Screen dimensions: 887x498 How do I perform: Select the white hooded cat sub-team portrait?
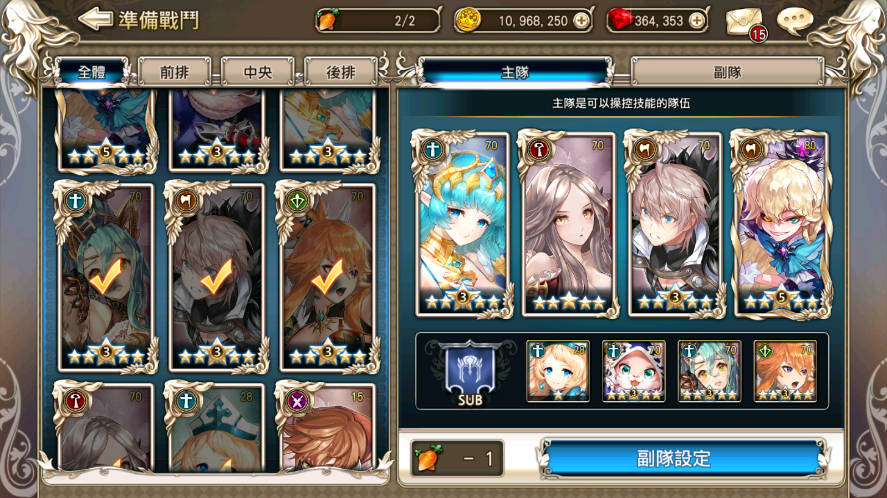634,371
